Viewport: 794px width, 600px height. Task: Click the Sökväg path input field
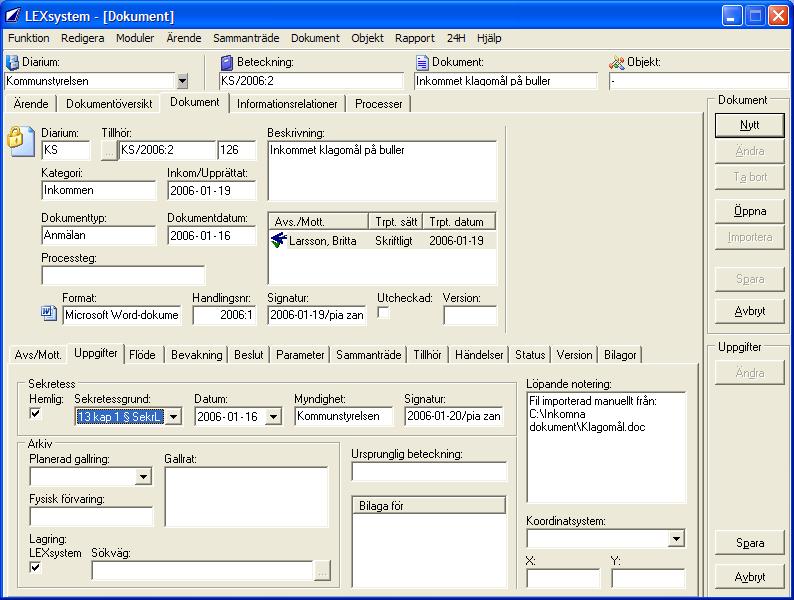pyautogui.click(x=202, y=571)
